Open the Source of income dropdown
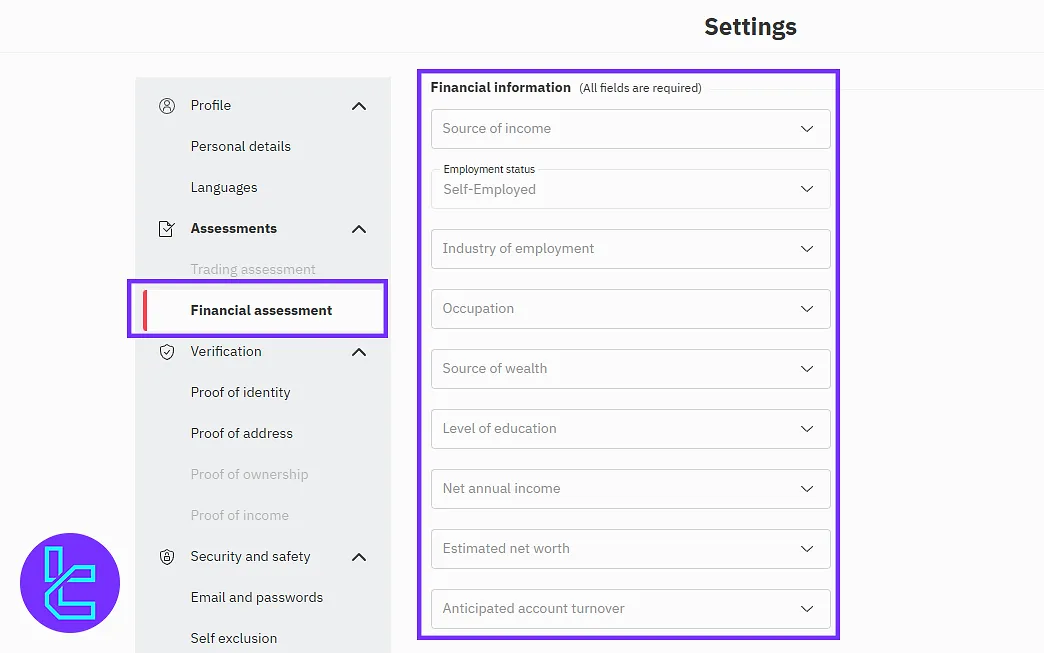Image resolution: width=1044 pixels, height=653 pixels. pos(631,129)
